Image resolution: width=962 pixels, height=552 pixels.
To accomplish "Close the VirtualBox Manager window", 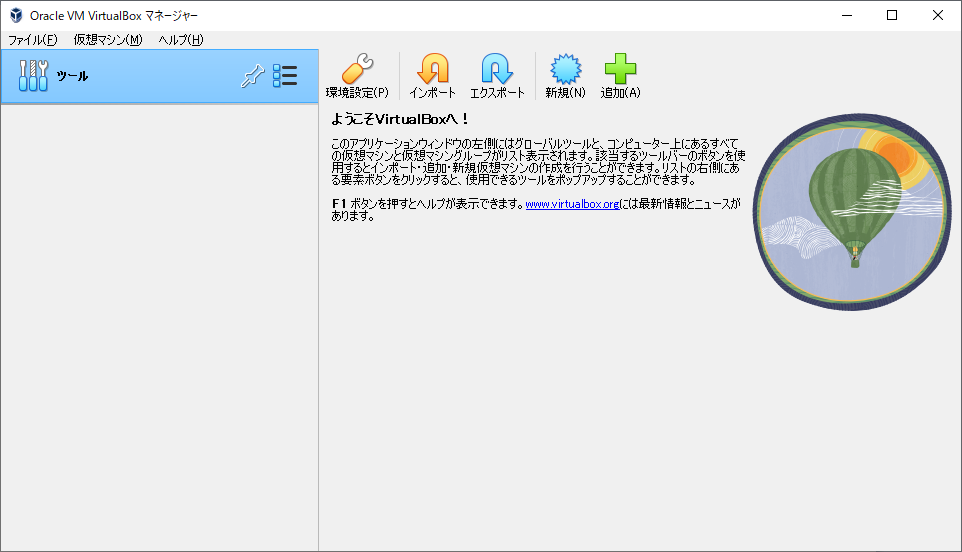I will (x=937, y=15).
